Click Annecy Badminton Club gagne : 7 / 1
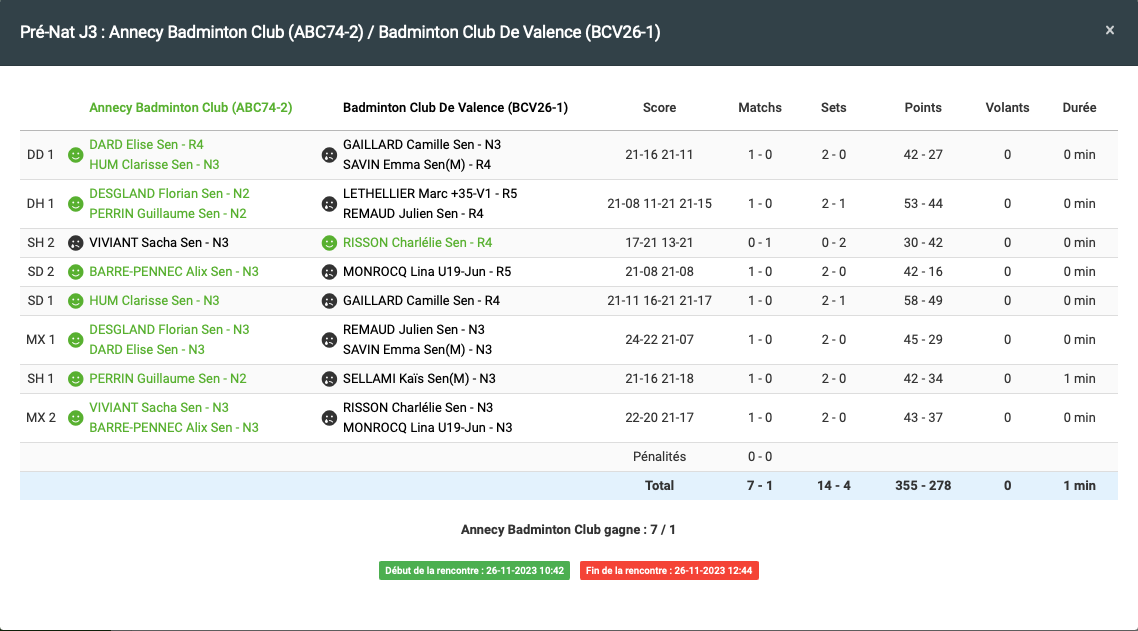This screenshot has width=1138, height=631. coord(568,529)
